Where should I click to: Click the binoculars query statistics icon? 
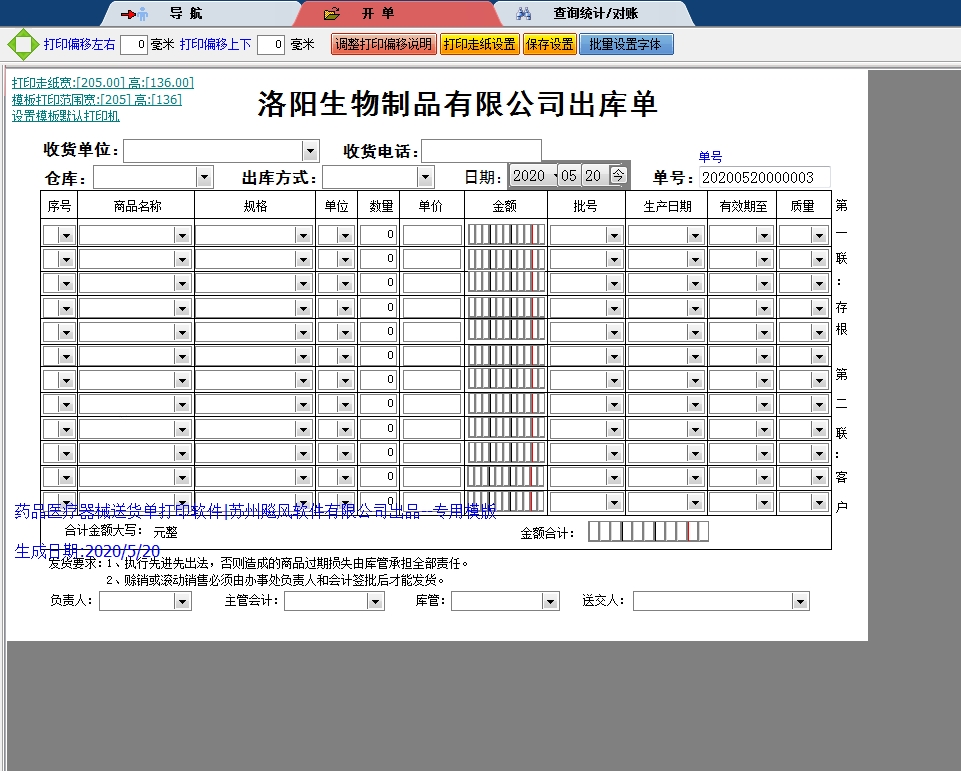[x=524, y=14]
